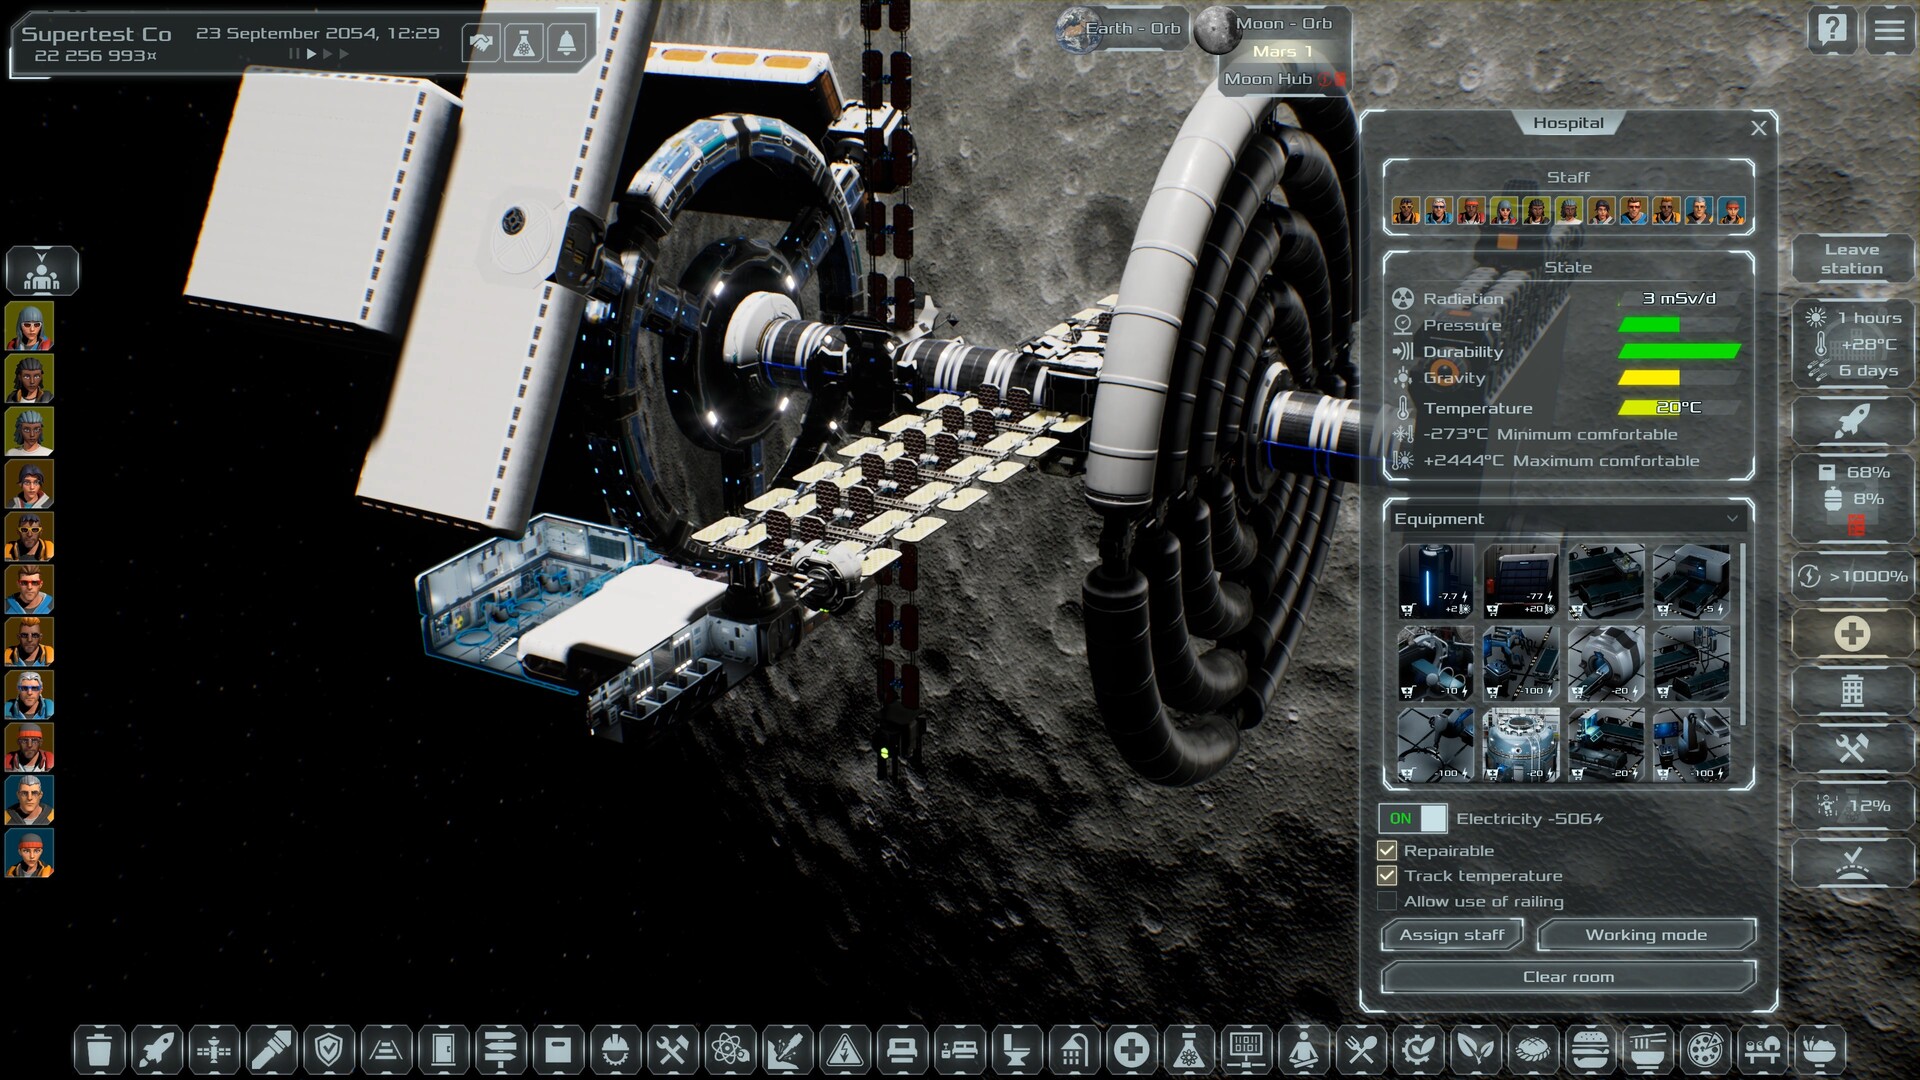Image resolution: width=1920 pixels, height=1080 pixels.
Task: Click the repair tools icon in the right sidebar
Action: (1851, 745)
